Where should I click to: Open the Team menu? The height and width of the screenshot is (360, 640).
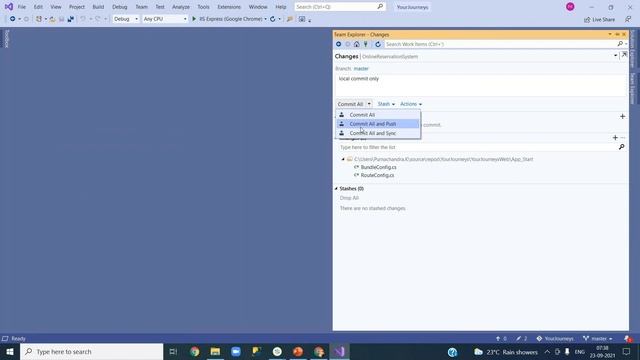141,7
